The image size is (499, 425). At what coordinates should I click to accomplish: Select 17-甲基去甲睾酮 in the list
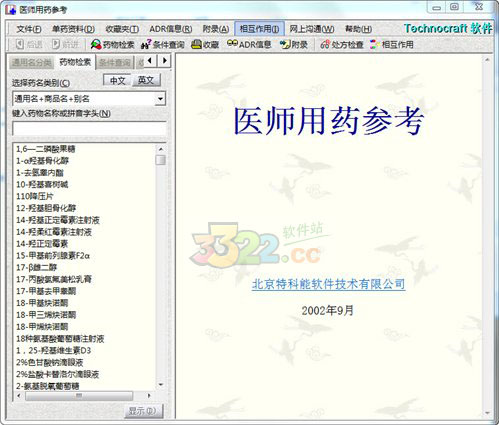click(46, 291)
